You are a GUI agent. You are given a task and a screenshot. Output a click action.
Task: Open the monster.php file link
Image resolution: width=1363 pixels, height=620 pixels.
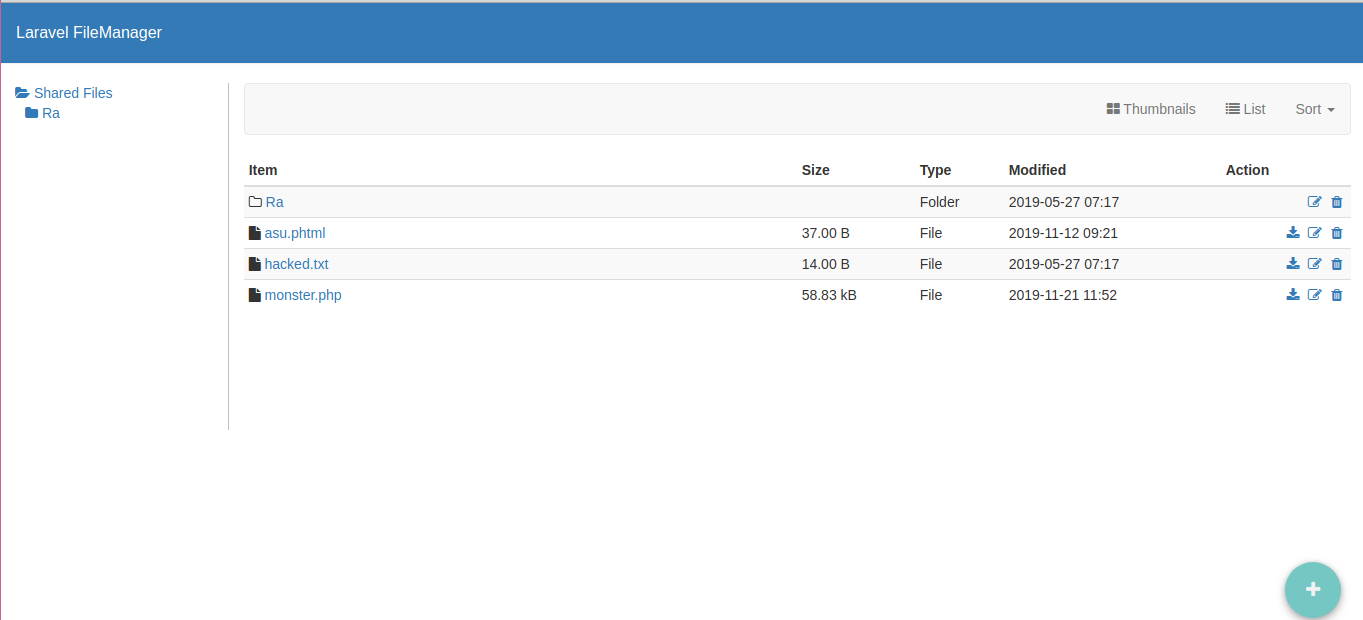[303, 295]
